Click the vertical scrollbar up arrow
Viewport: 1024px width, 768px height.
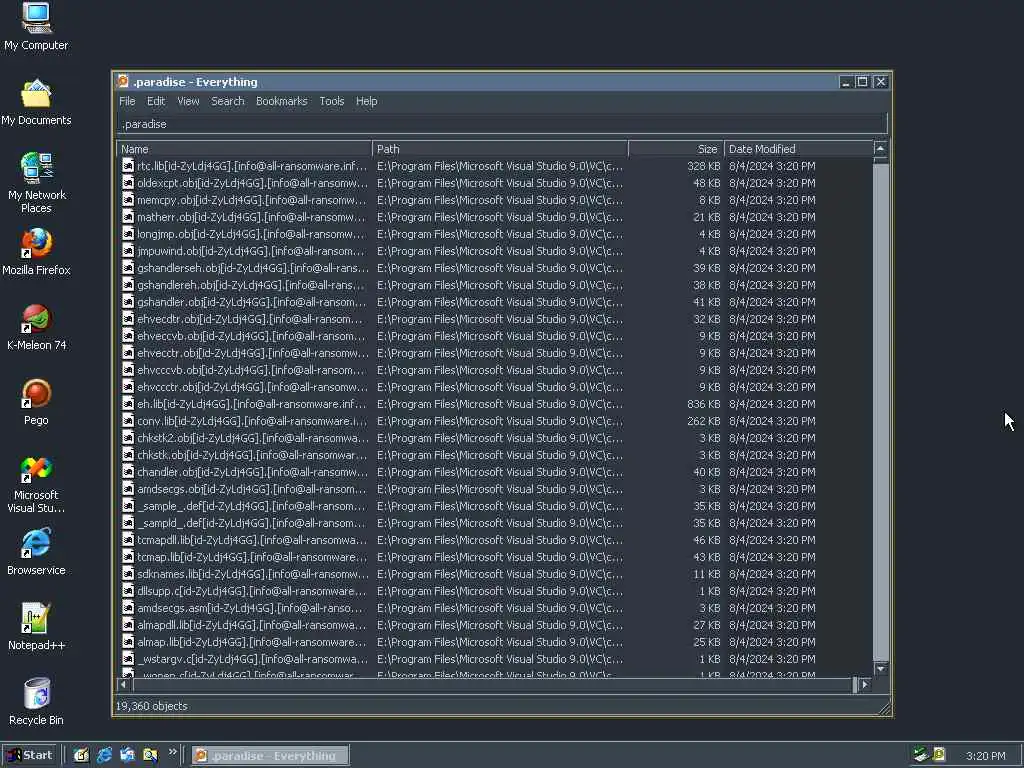click(x=880, y=149)
